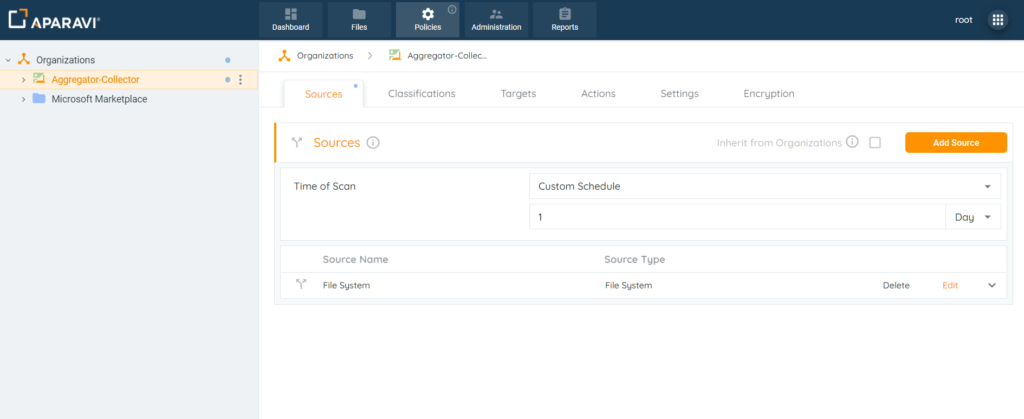Click the info badge on Policies button
The image size is (1024, 419).
coord(452,9)
